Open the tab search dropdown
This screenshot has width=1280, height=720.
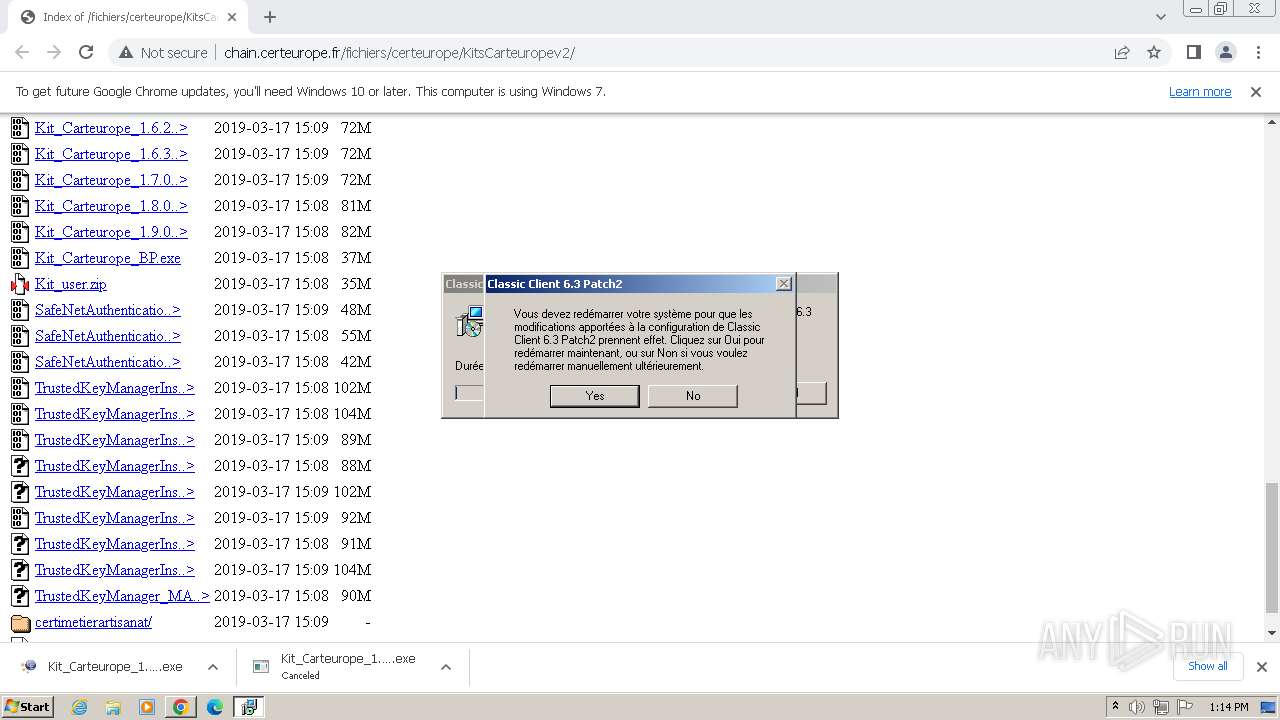tap(1160, 17)
